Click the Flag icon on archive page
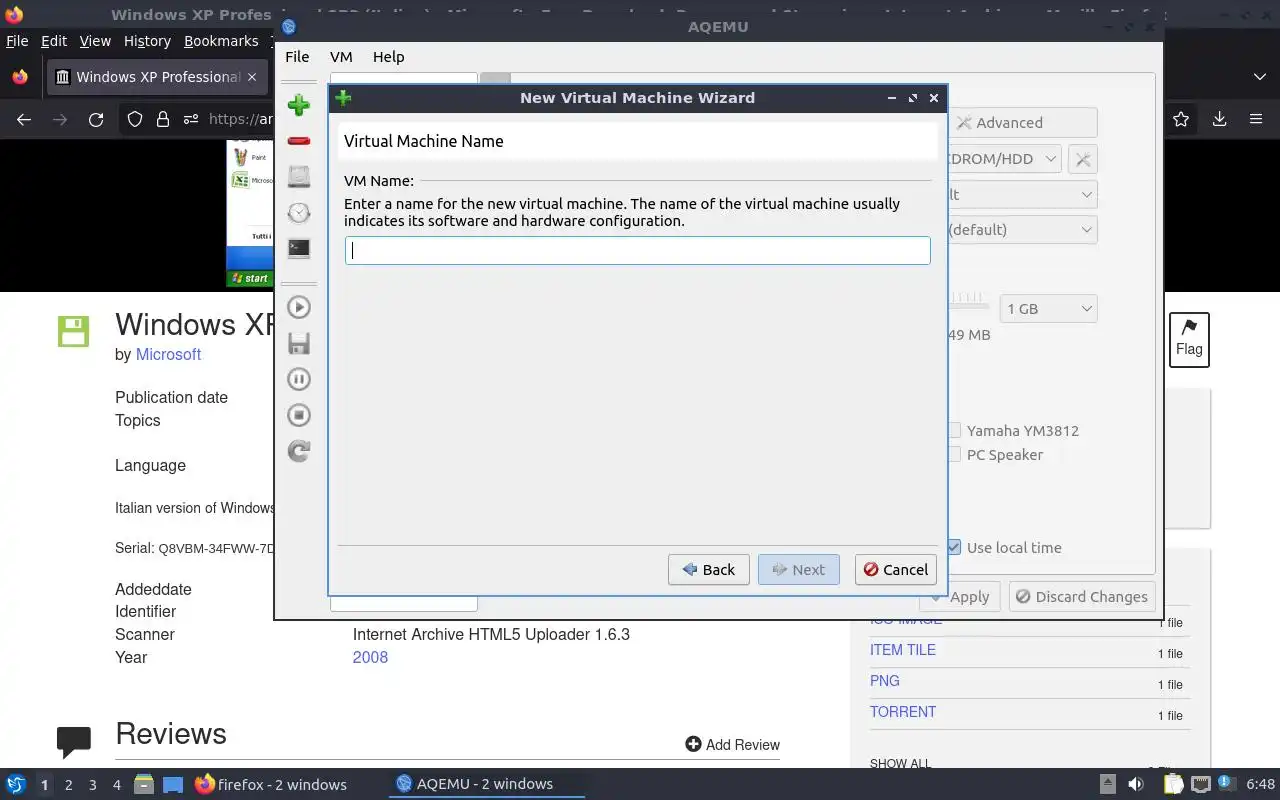 (1189, 339)
